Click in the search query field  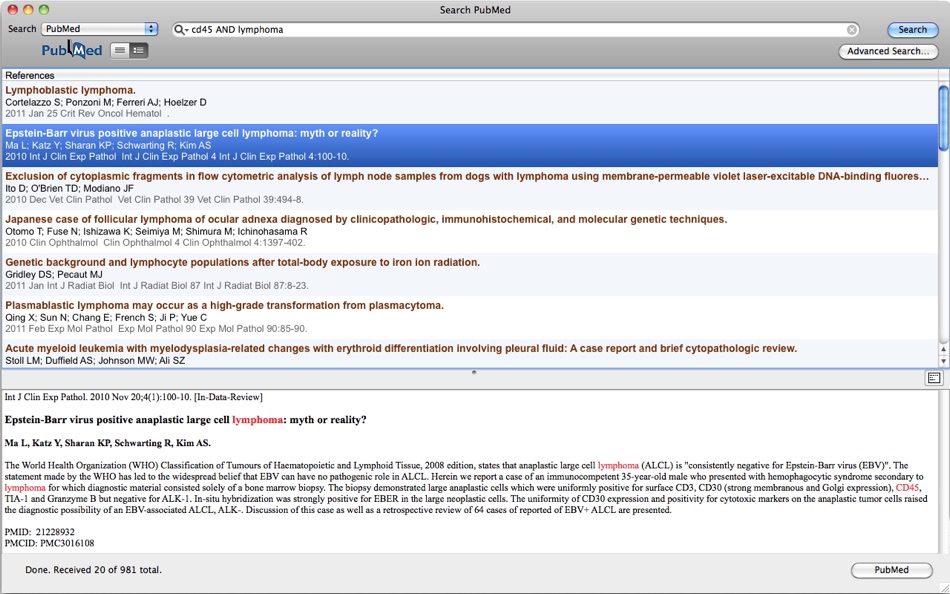(515, 29)
